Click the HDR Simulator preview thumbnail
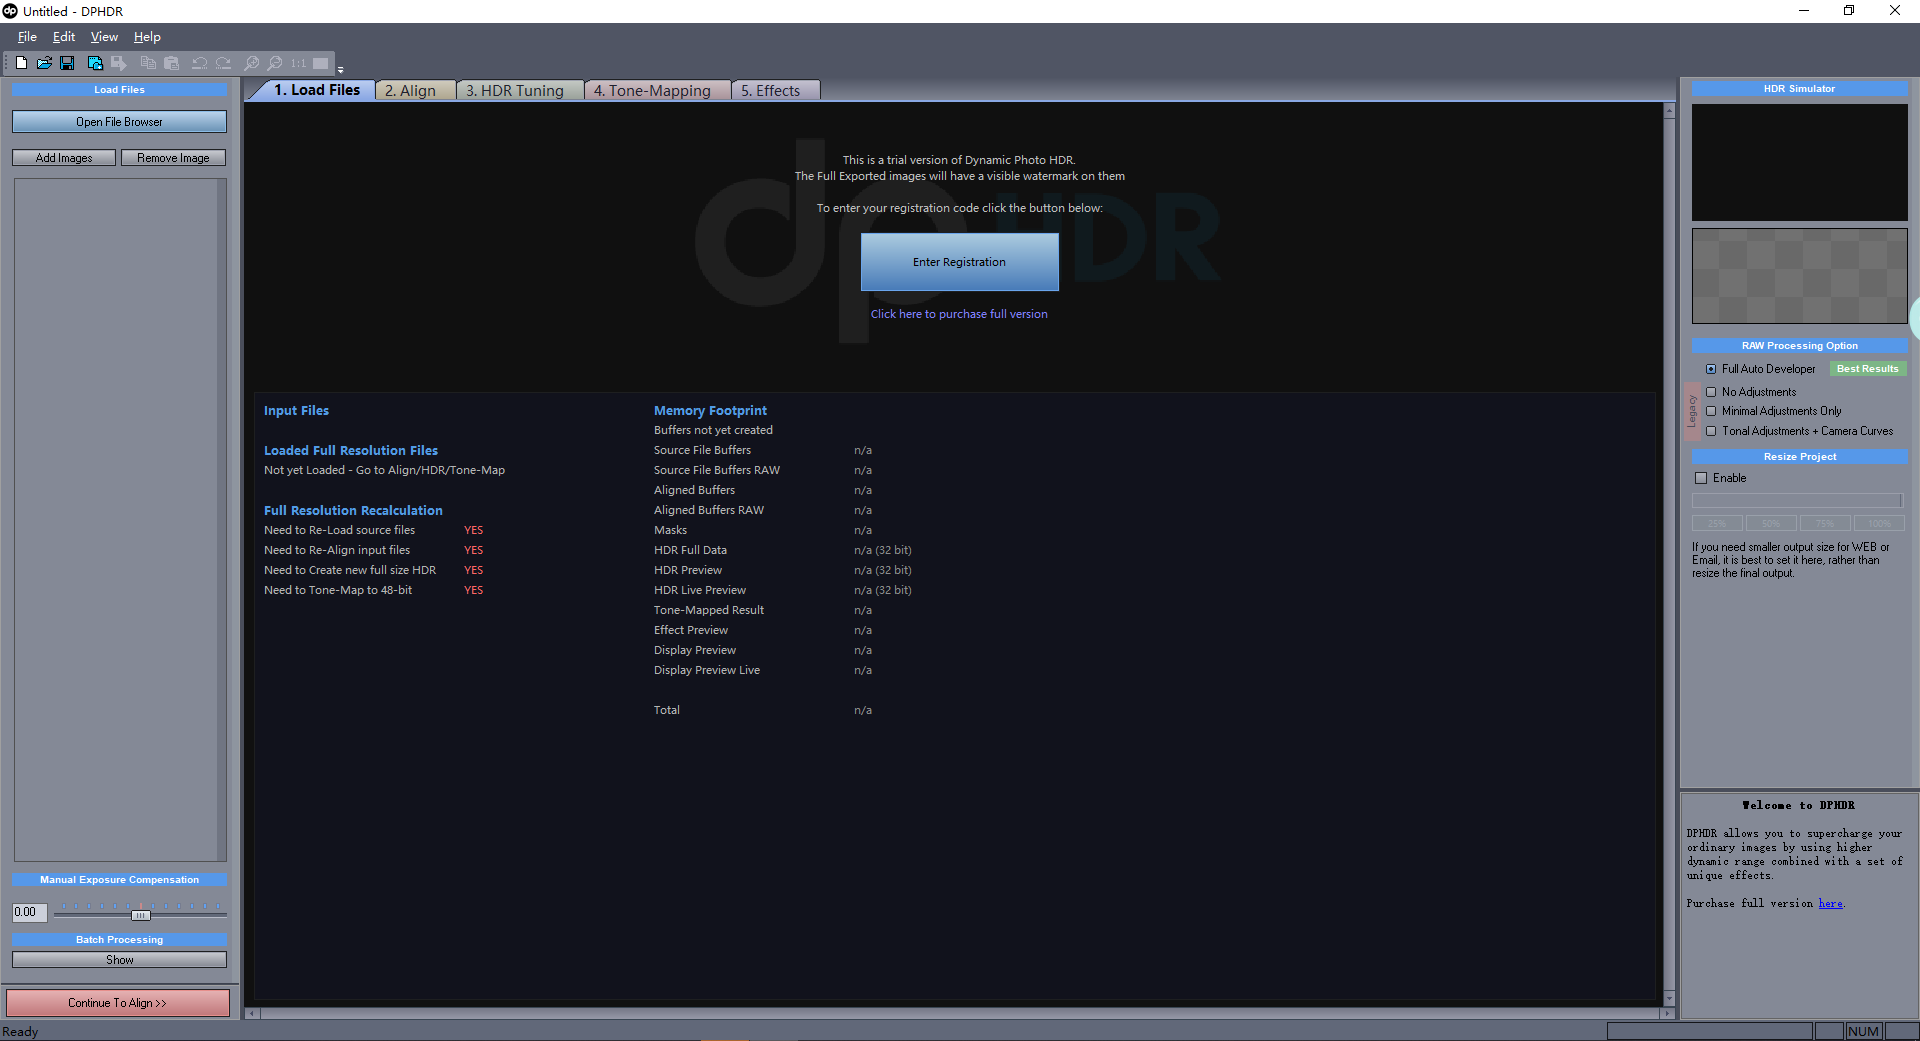Image resolution: width=1920 pixels, height=1041 pixels. 1799,162
